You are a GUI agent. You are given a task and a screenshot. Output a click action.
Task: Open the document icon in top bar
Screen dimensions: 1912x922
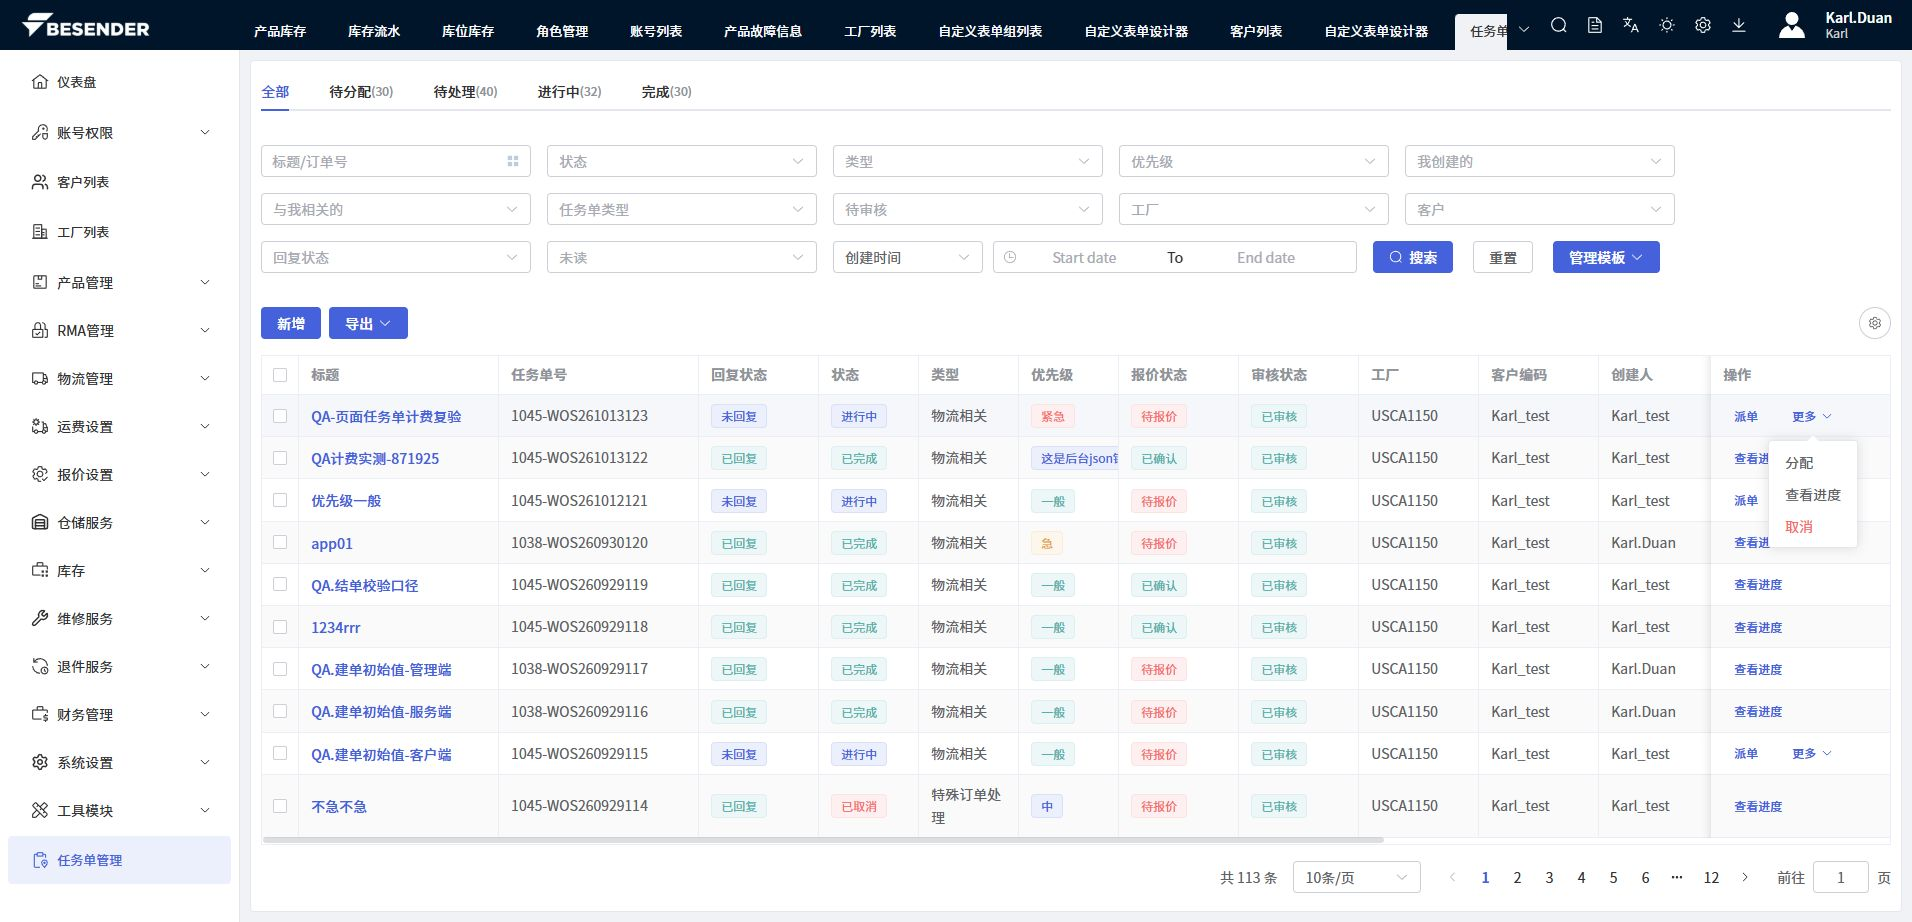point(1595,25)
